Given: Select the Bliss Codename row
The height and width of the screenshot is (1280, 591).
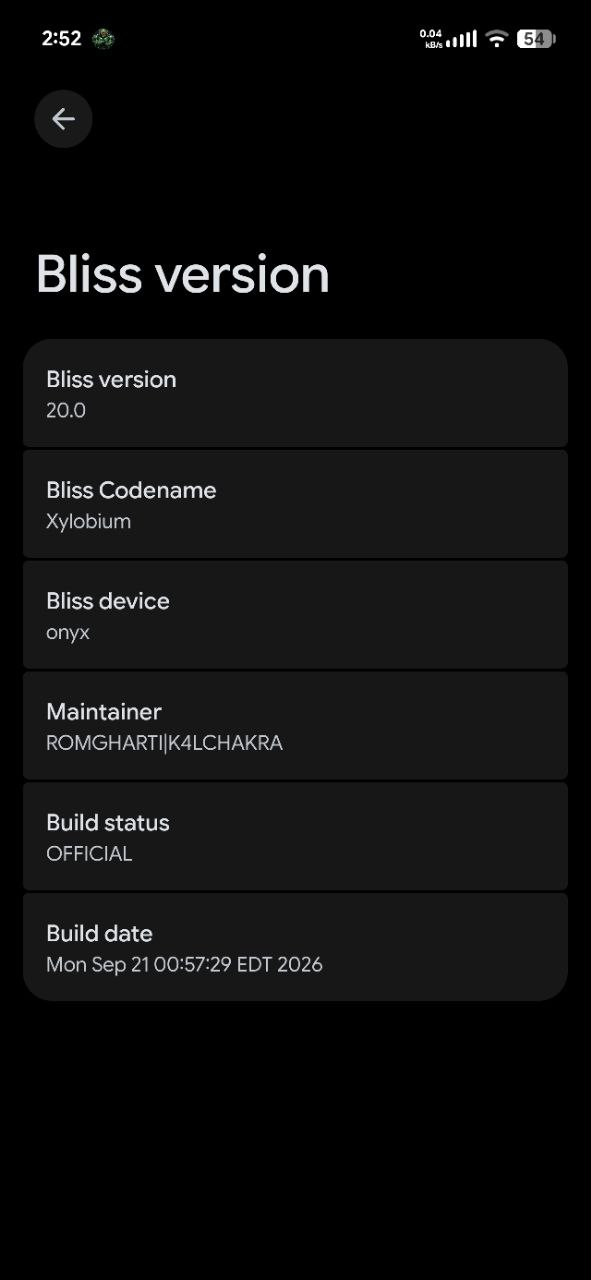Looking at the screenshot, I should (295, 504).
